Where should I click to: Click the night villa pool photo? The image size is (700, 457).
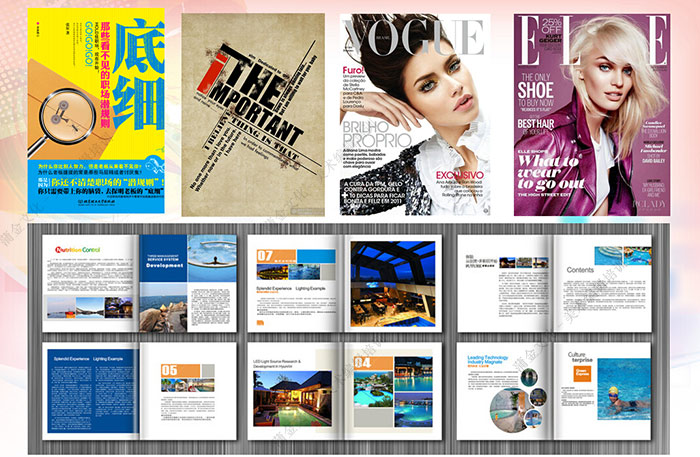tap(292, 399)
